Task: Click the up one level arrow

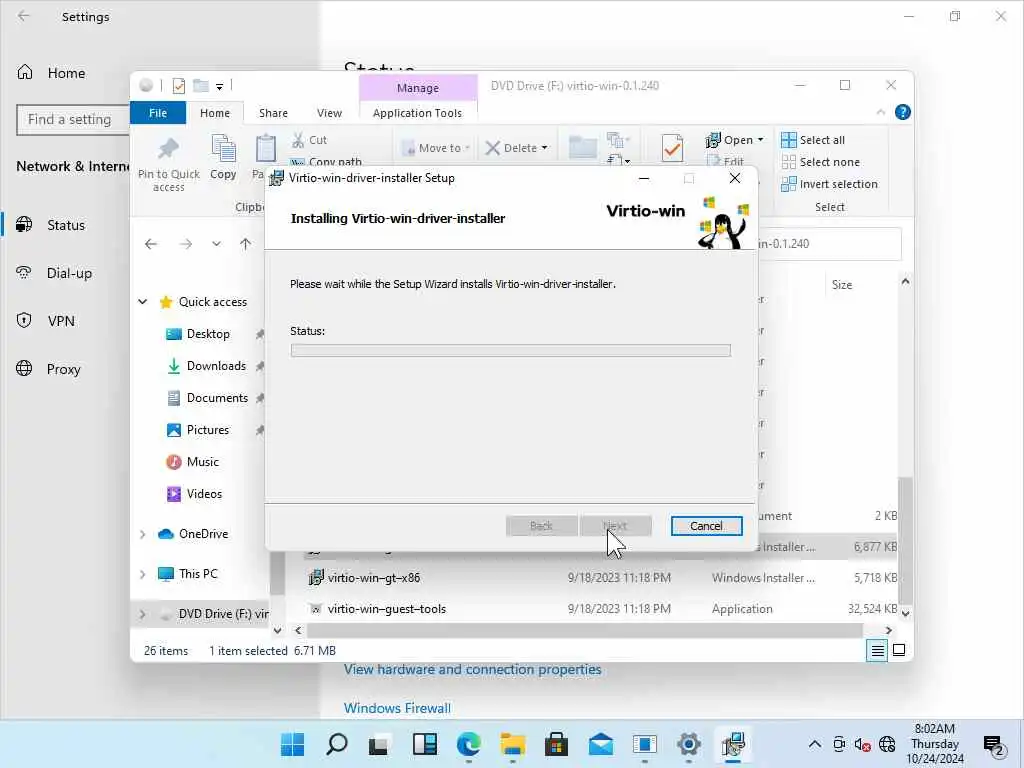Action: pos(246,244)
